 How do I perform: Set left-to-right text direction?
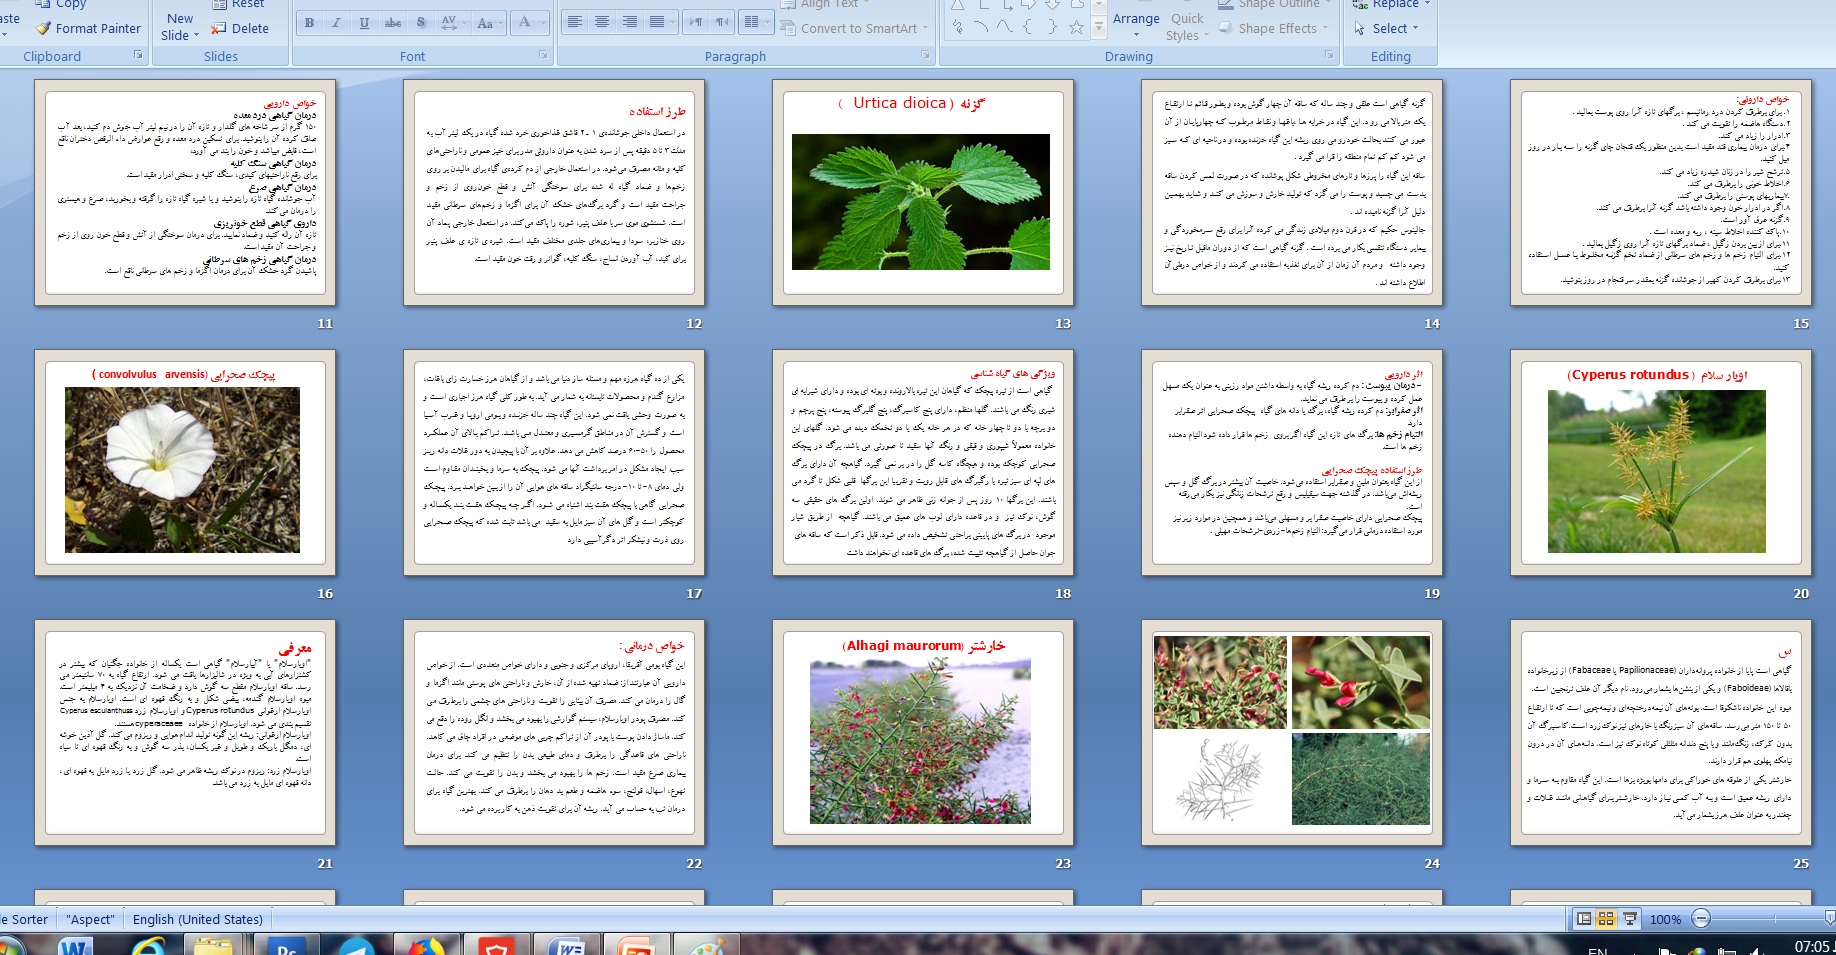click(696, 22)
